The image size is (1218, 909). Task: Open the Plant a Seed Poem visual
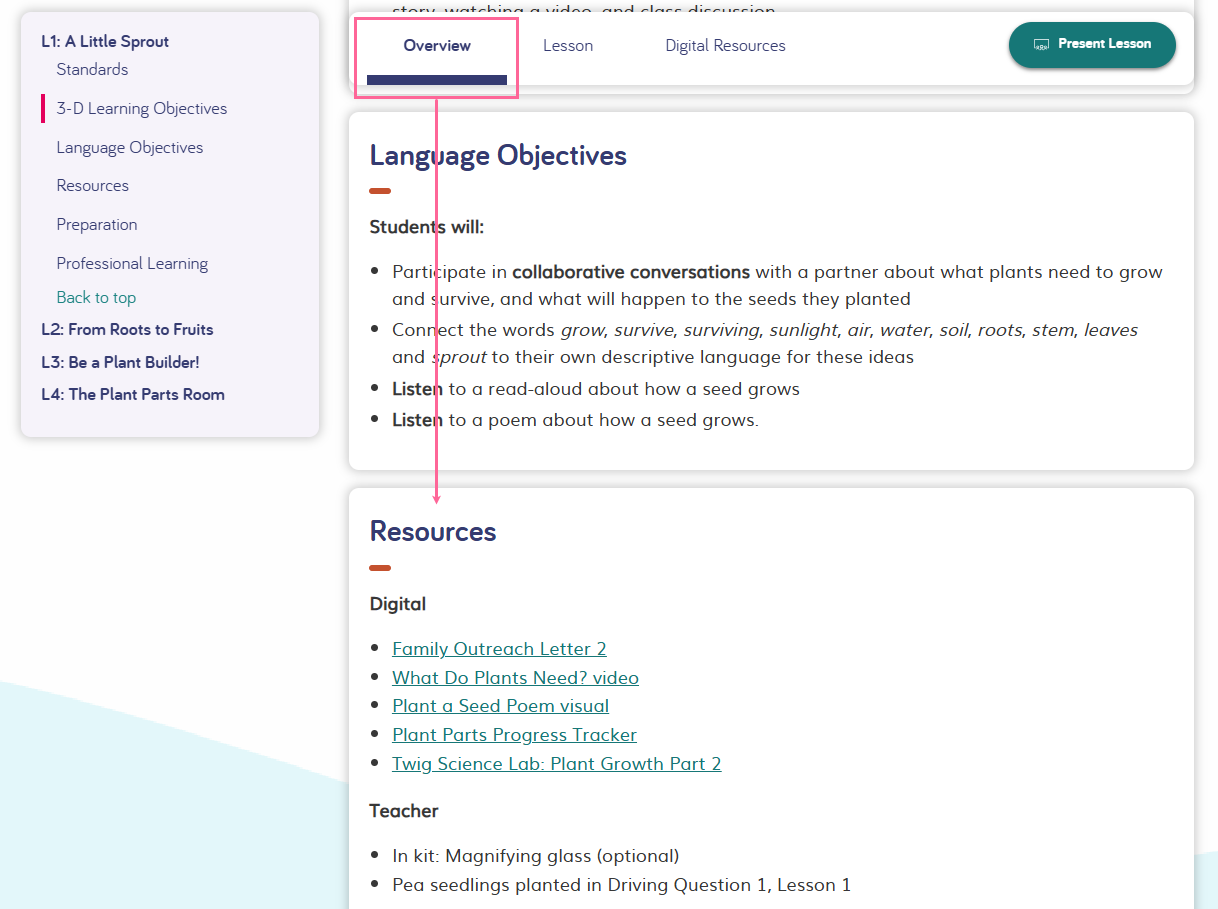coord(500,706)
